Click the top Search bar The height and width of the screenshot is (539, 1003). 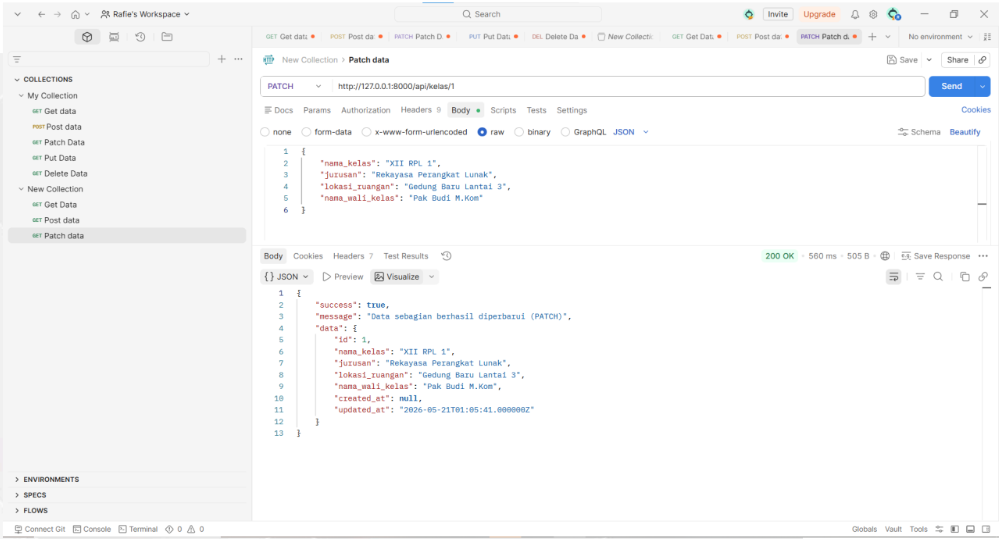[498, 14]
